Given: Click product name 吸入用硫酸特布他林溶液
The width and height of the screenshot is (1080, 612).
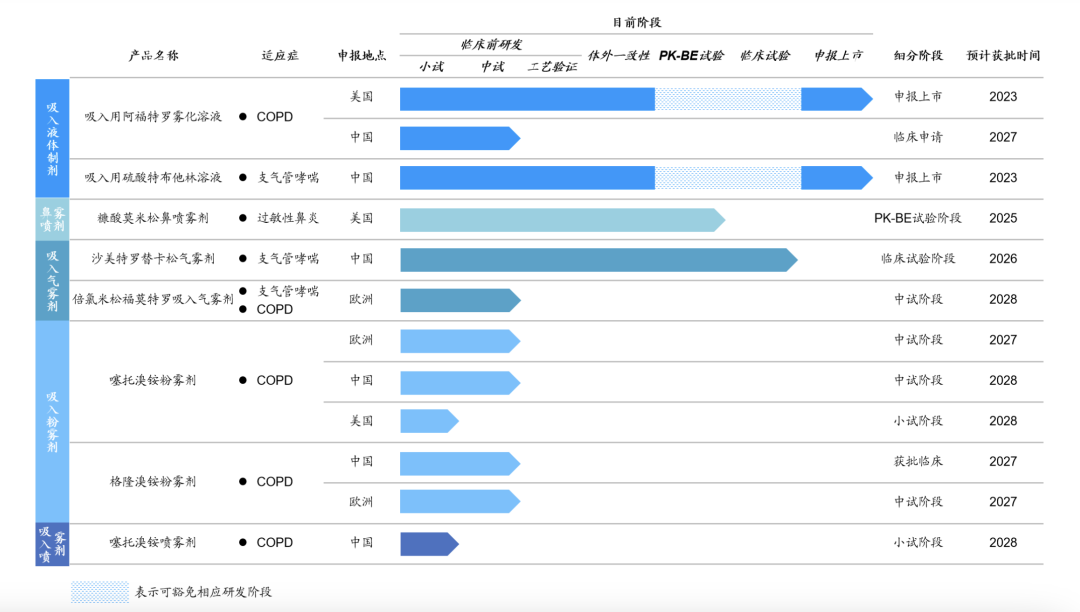Looking at the screenshot, I should 153,178.
